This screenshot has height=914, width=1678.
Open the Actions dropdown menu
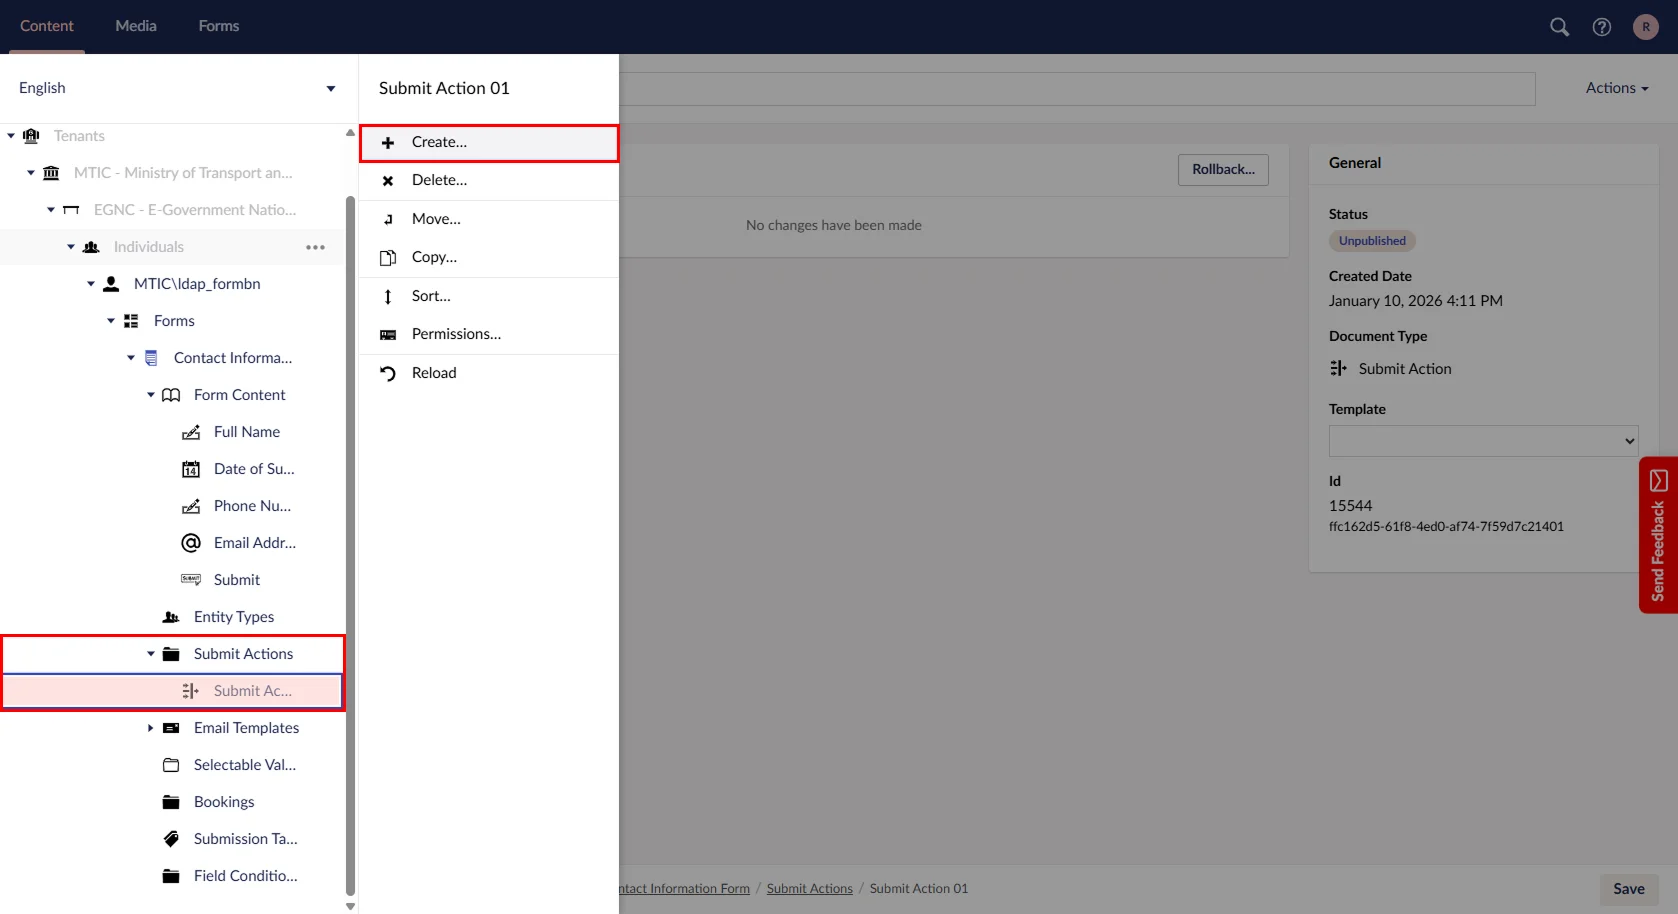[x=1616, y=88]
